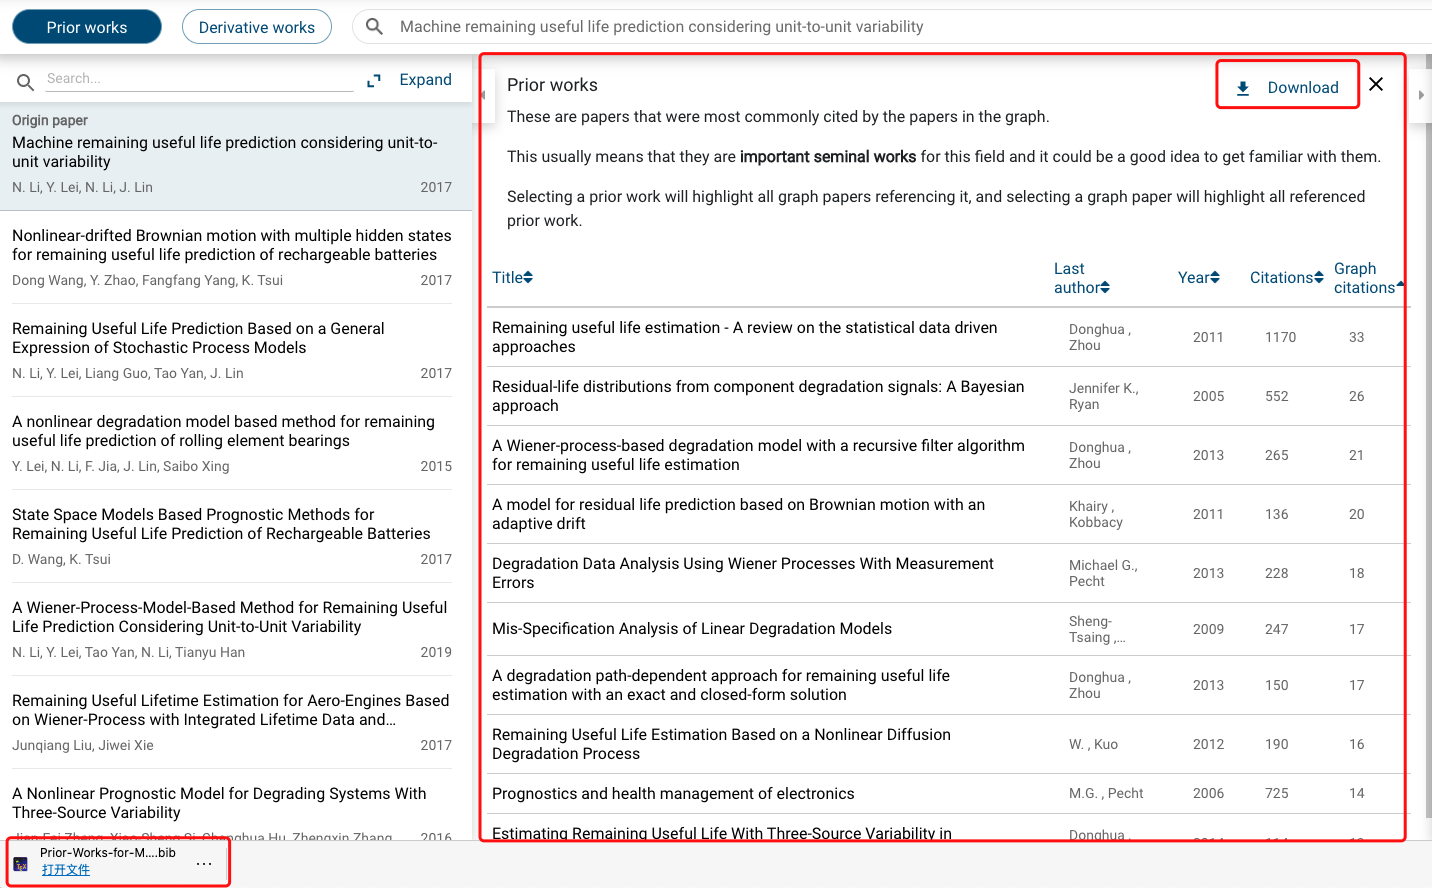Viewport: 1432px width, 888px height.
Task: Select Aero-Engines Remaining Useful Lifetime Estimation paper
Action: click(232, 723)
